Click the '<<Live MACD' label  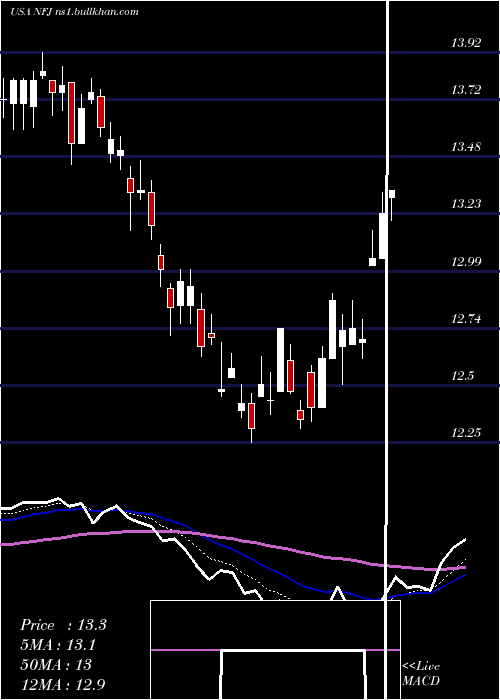click(x=421, y=673)
